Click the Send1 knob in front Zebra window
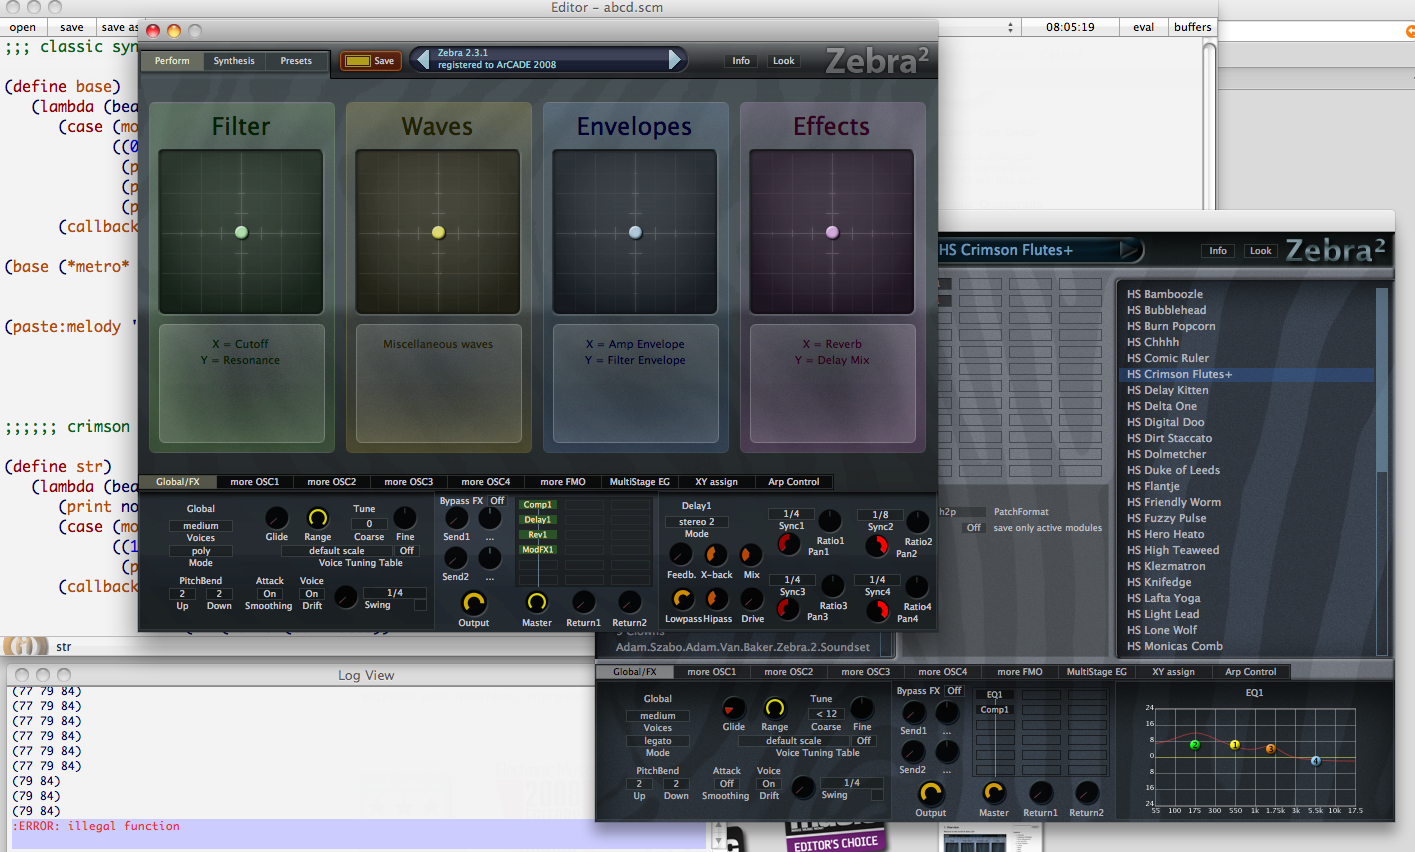 456,518
